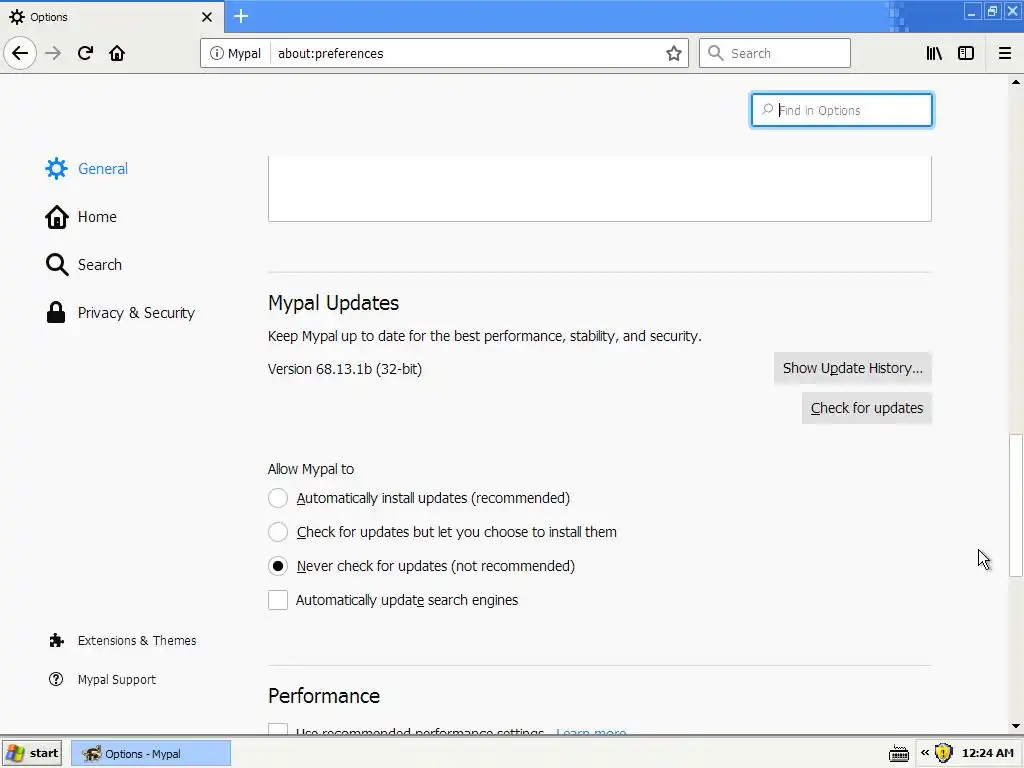1024x768 pixels.
Task: Click the 12:24 AM clock
Action: pos(987,753)
